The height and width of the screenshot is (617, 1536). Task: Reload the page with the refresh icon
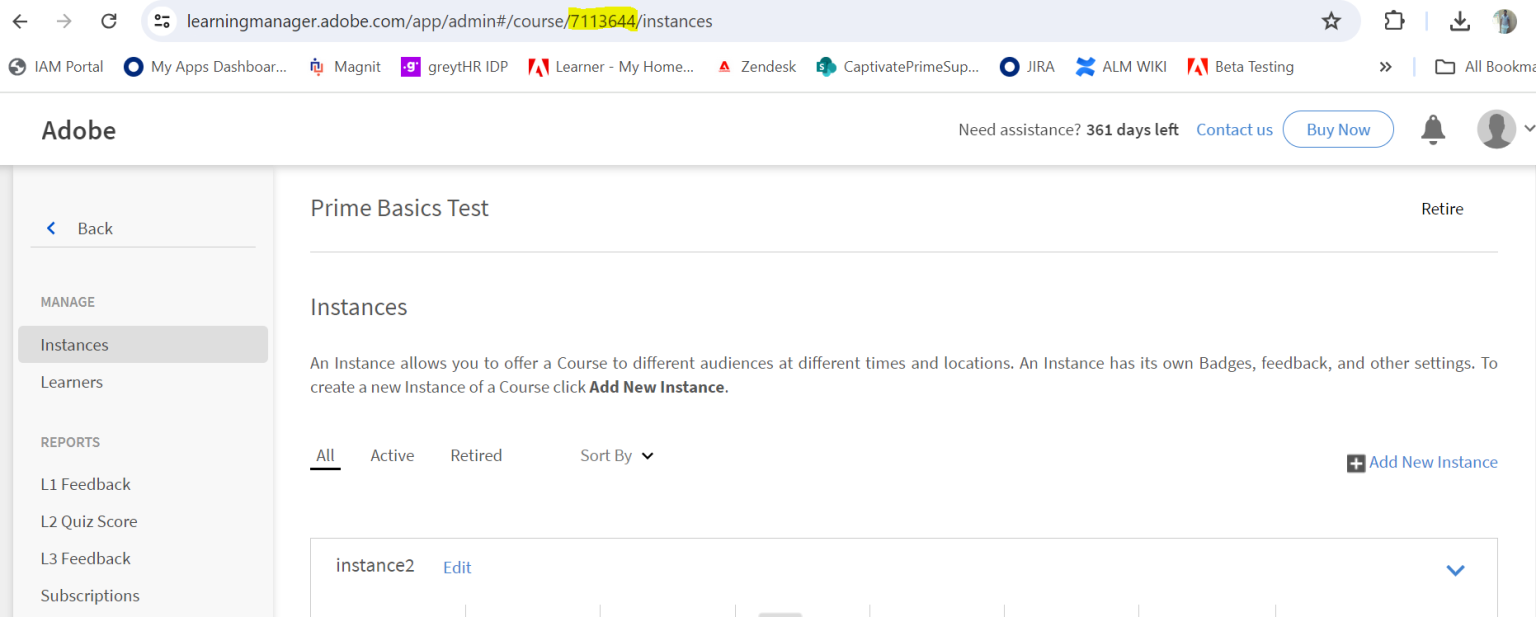coord(109,21)
